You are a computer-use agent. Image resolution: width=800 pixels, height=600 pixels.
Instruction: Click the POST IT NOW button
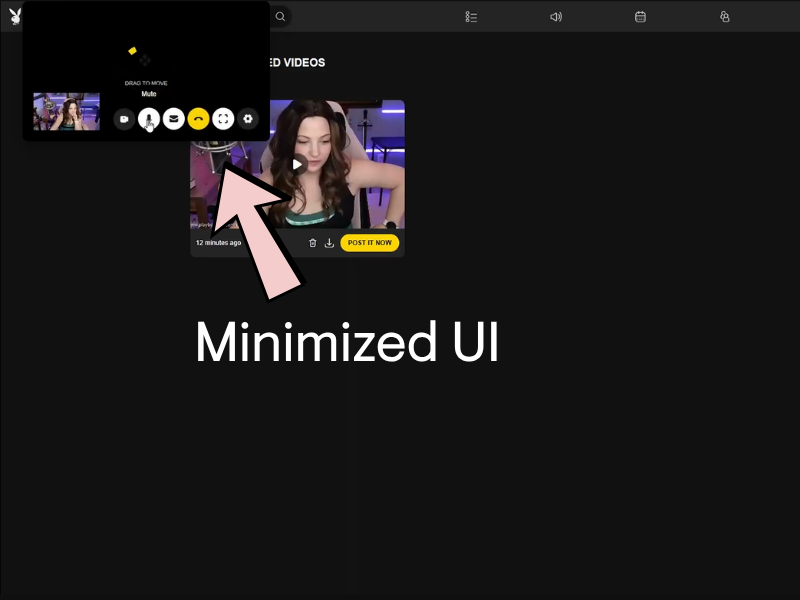[x=370, y=243]
